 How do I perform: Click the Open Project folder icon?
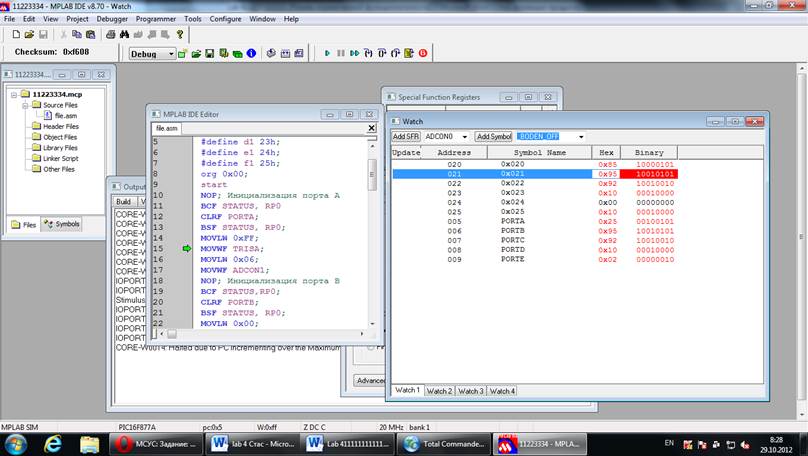pyautogui.click(x=196, y=53)
